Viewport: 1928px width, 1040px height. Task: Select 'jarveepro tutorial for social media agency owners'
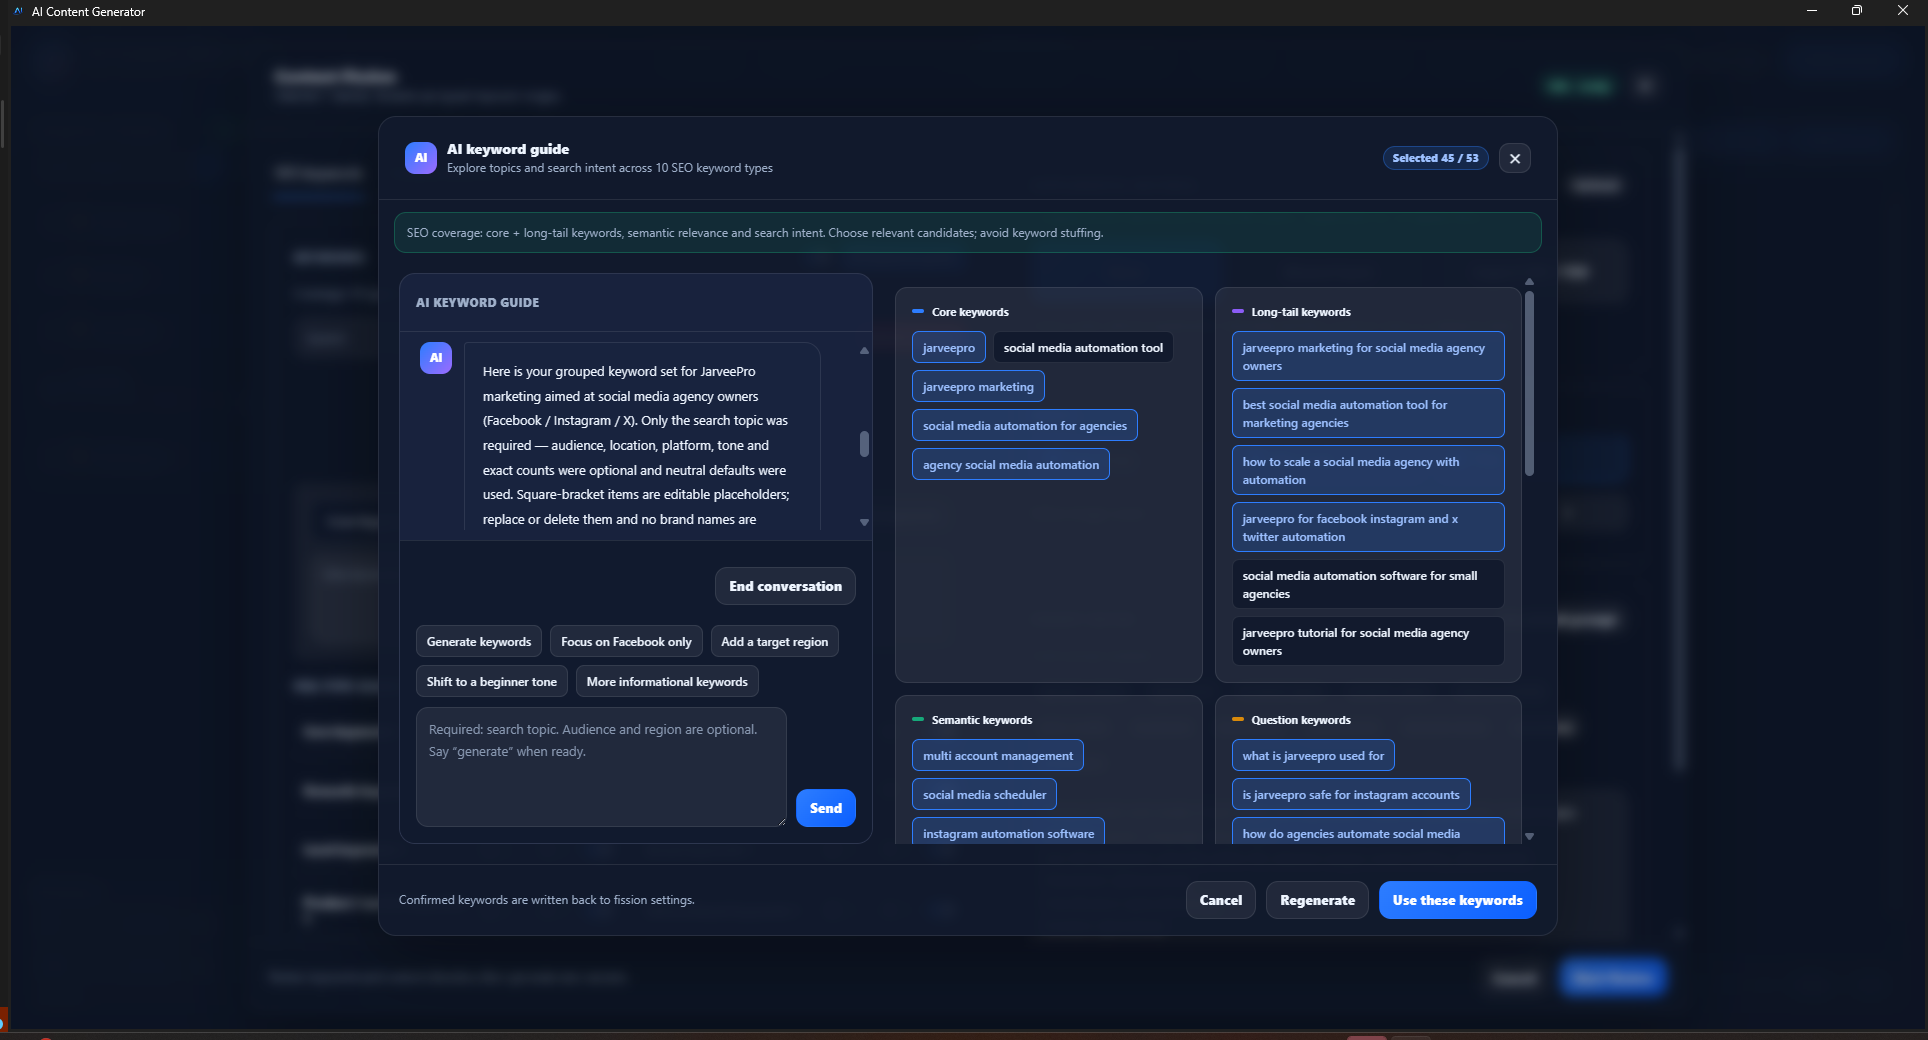(1368, 642)
